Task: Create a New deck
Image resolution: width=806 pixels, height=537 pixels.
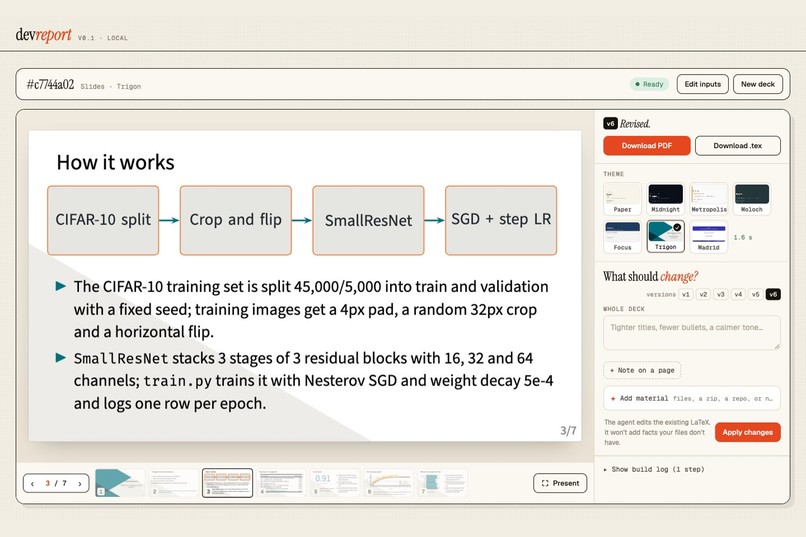Action: 758,84
